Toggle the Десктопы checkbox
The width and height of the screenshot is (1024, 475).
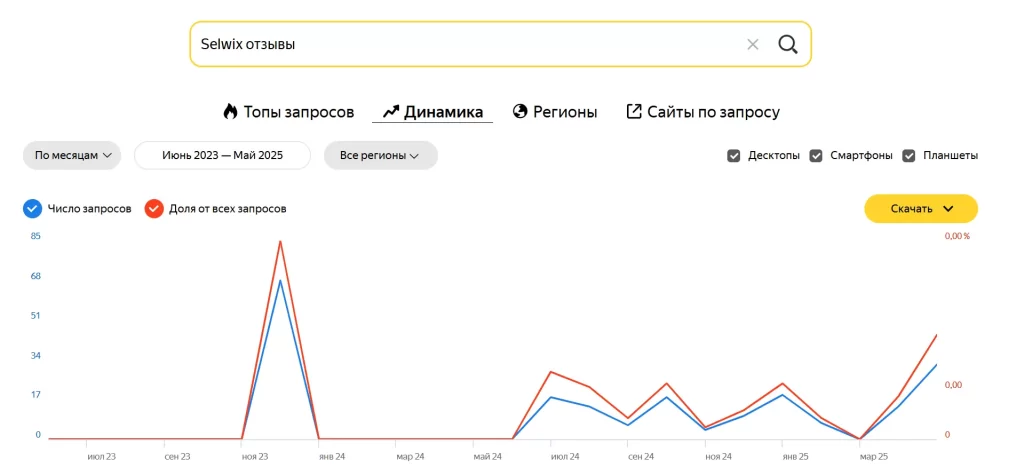(x=733, y=156)
